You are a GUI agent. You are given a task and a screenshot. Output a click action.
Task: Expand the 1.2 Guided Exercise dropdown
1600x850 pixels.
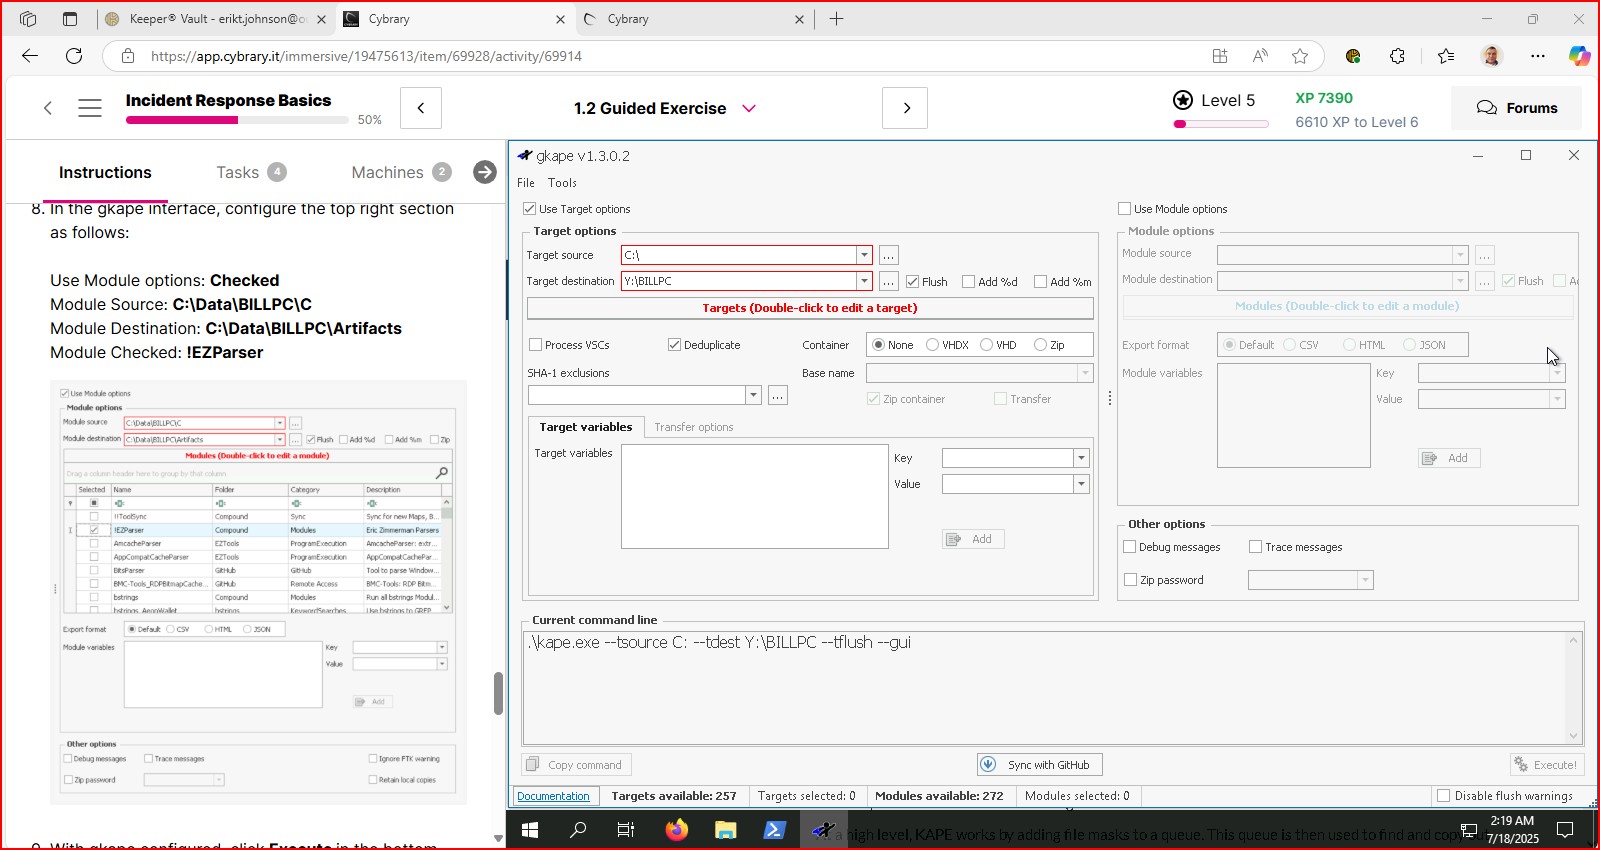(x=749, y=108)
